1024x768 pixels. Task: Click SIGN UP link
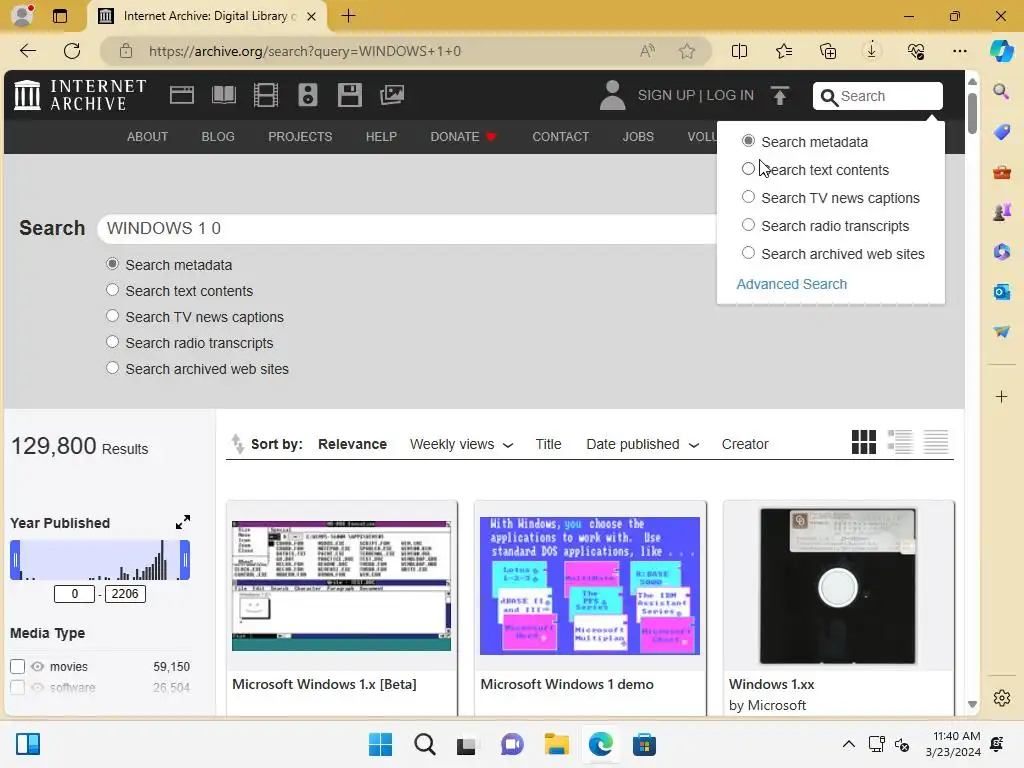point(666,95)
